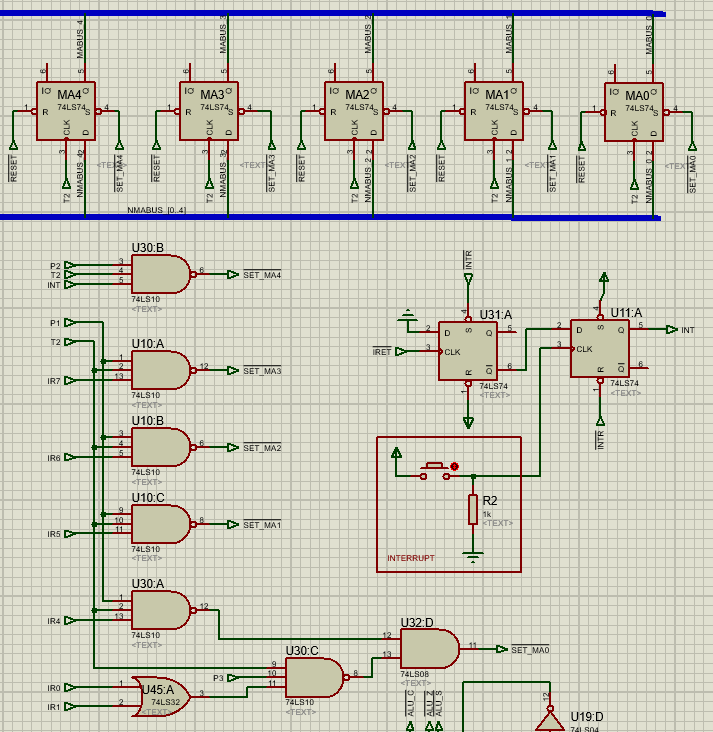Click the IR5 input terminal
The image size is (713, 732).
click(70, 534)
